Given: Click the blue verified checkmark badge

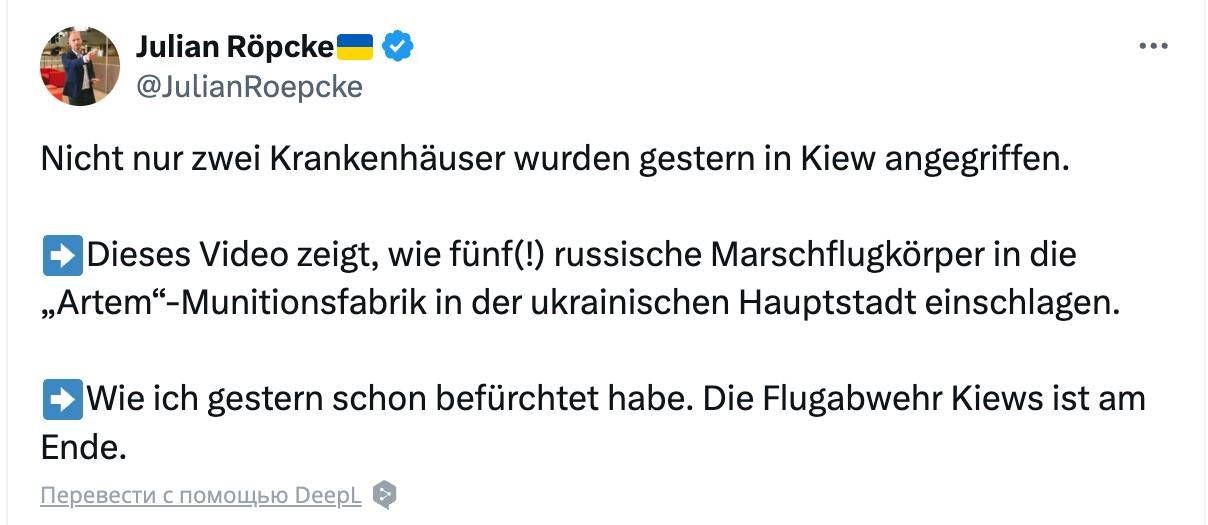Looking at the screenshot, I should [x=399, y=46].
